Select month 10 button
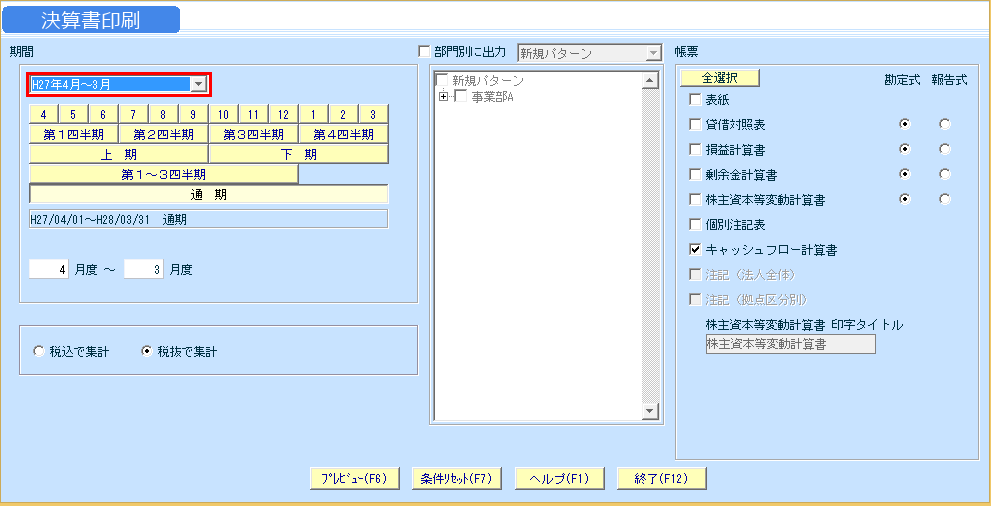The width and height of the screenshot is (991, 506). [223, 114]
